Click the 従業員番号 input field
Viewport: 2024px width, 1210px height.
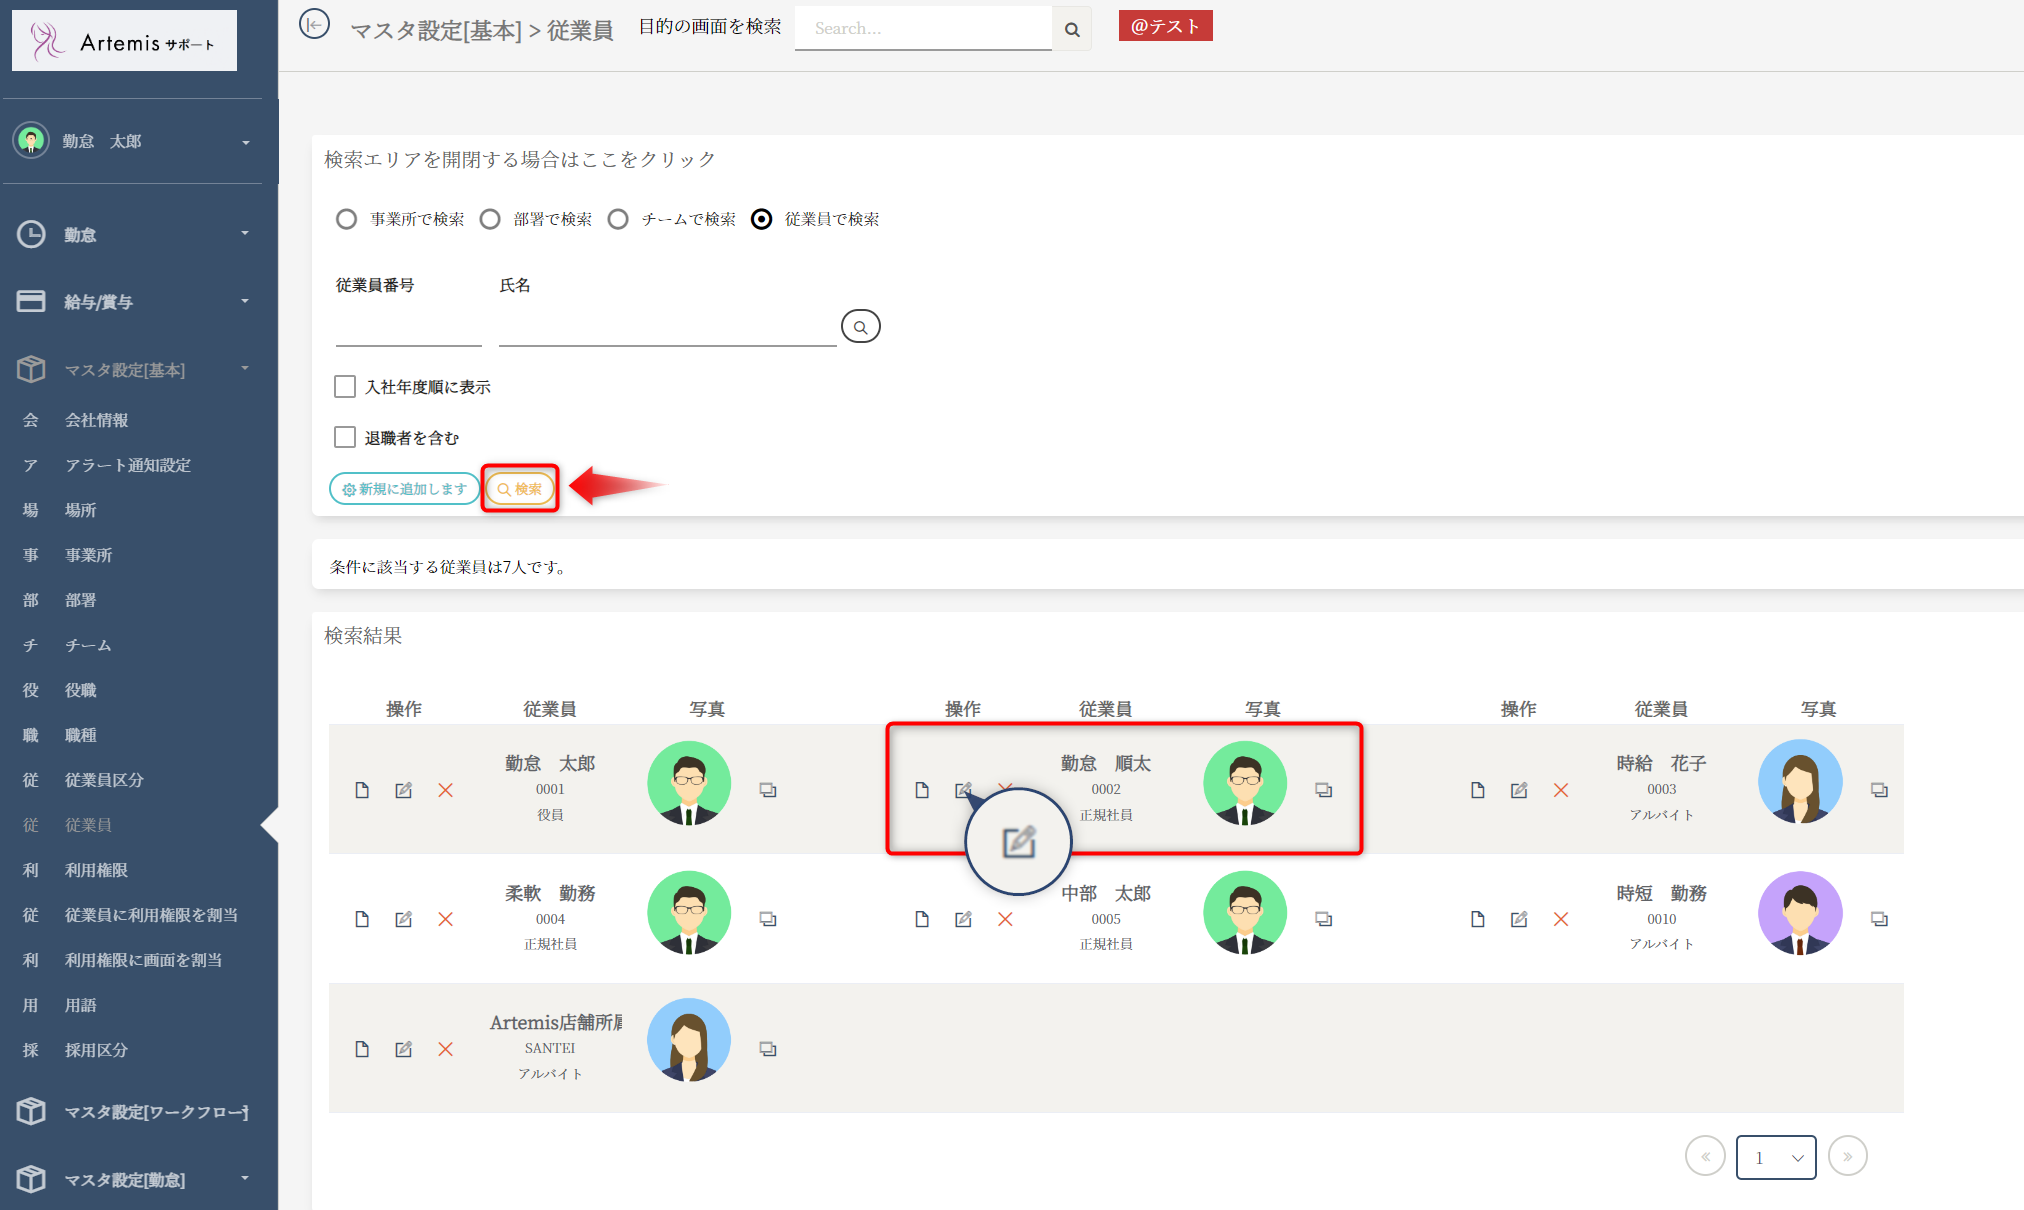pyautogui.click(x=408, y=329)
